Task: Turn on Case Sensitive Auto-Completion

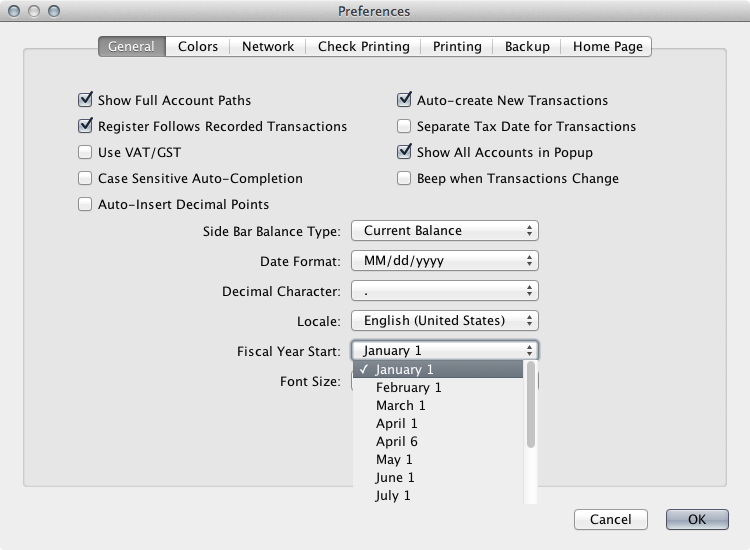Action: click(85, 179)
